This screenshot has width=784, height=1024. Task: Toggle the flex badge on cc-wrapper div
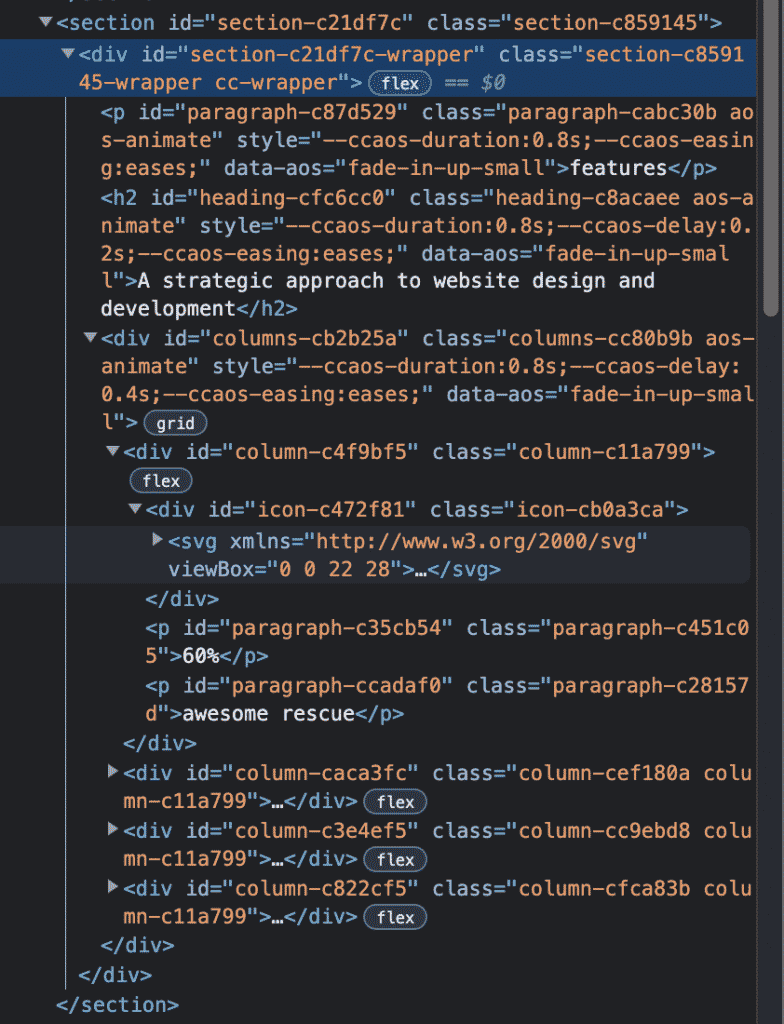pyautogui.click(x=400, y=84)
